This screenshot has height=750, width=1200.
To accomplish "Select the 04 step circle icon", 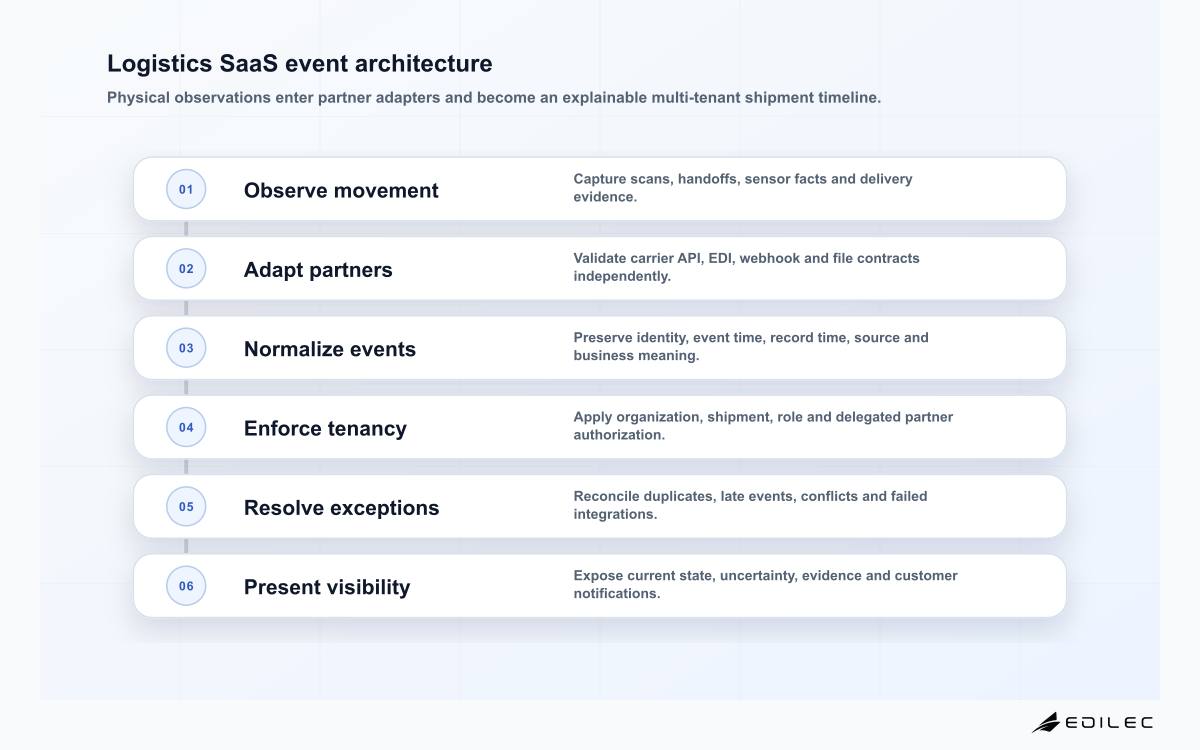I will coord(186,427).
